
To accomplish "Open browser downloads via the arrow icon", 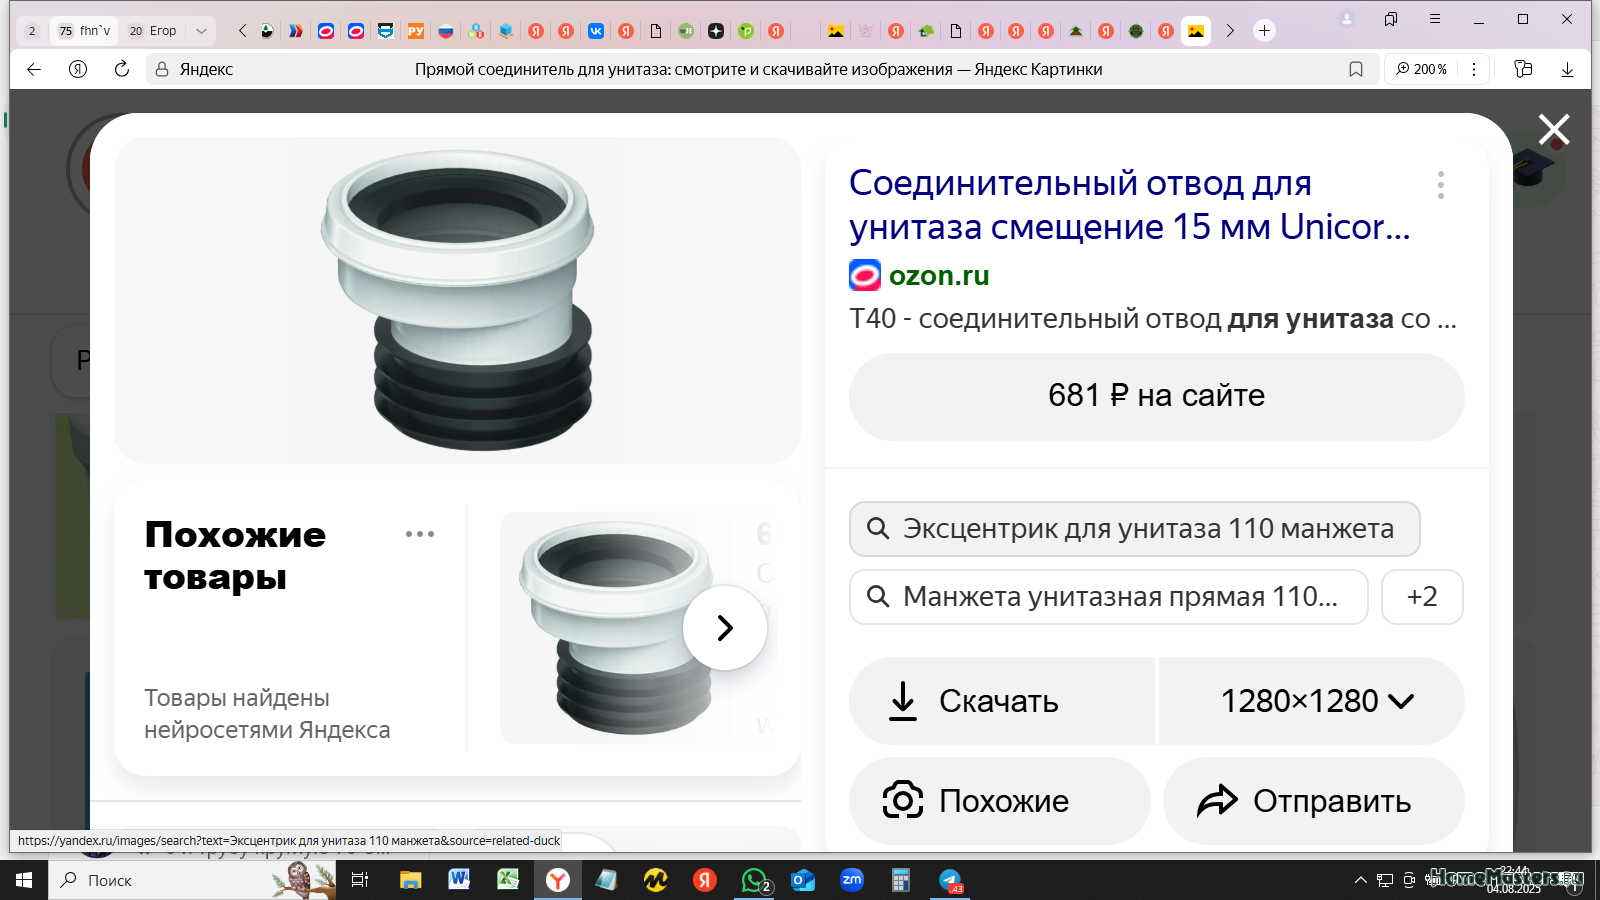I will (x=1567, y=69).
